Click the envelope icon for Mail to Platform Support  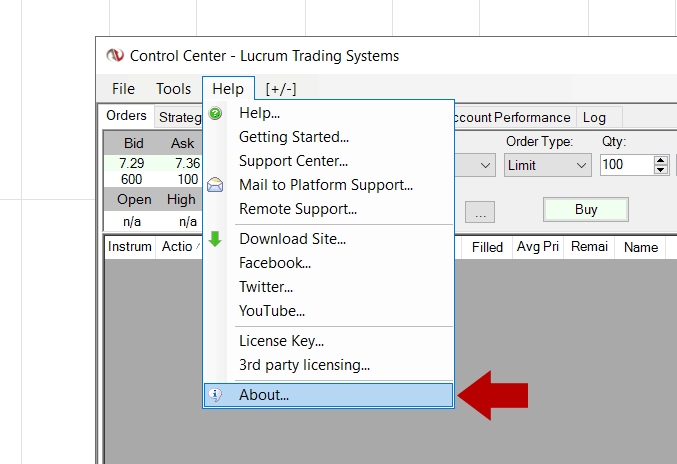(215, 185)
